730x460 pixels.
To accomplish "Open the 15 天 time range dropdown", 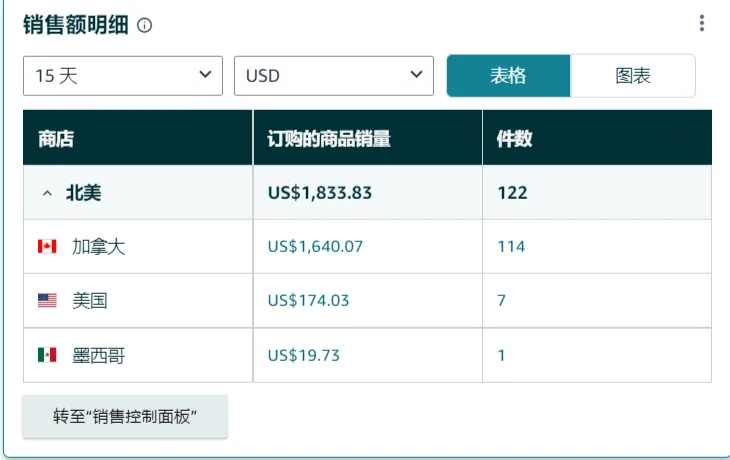I will tap(123, 76).
